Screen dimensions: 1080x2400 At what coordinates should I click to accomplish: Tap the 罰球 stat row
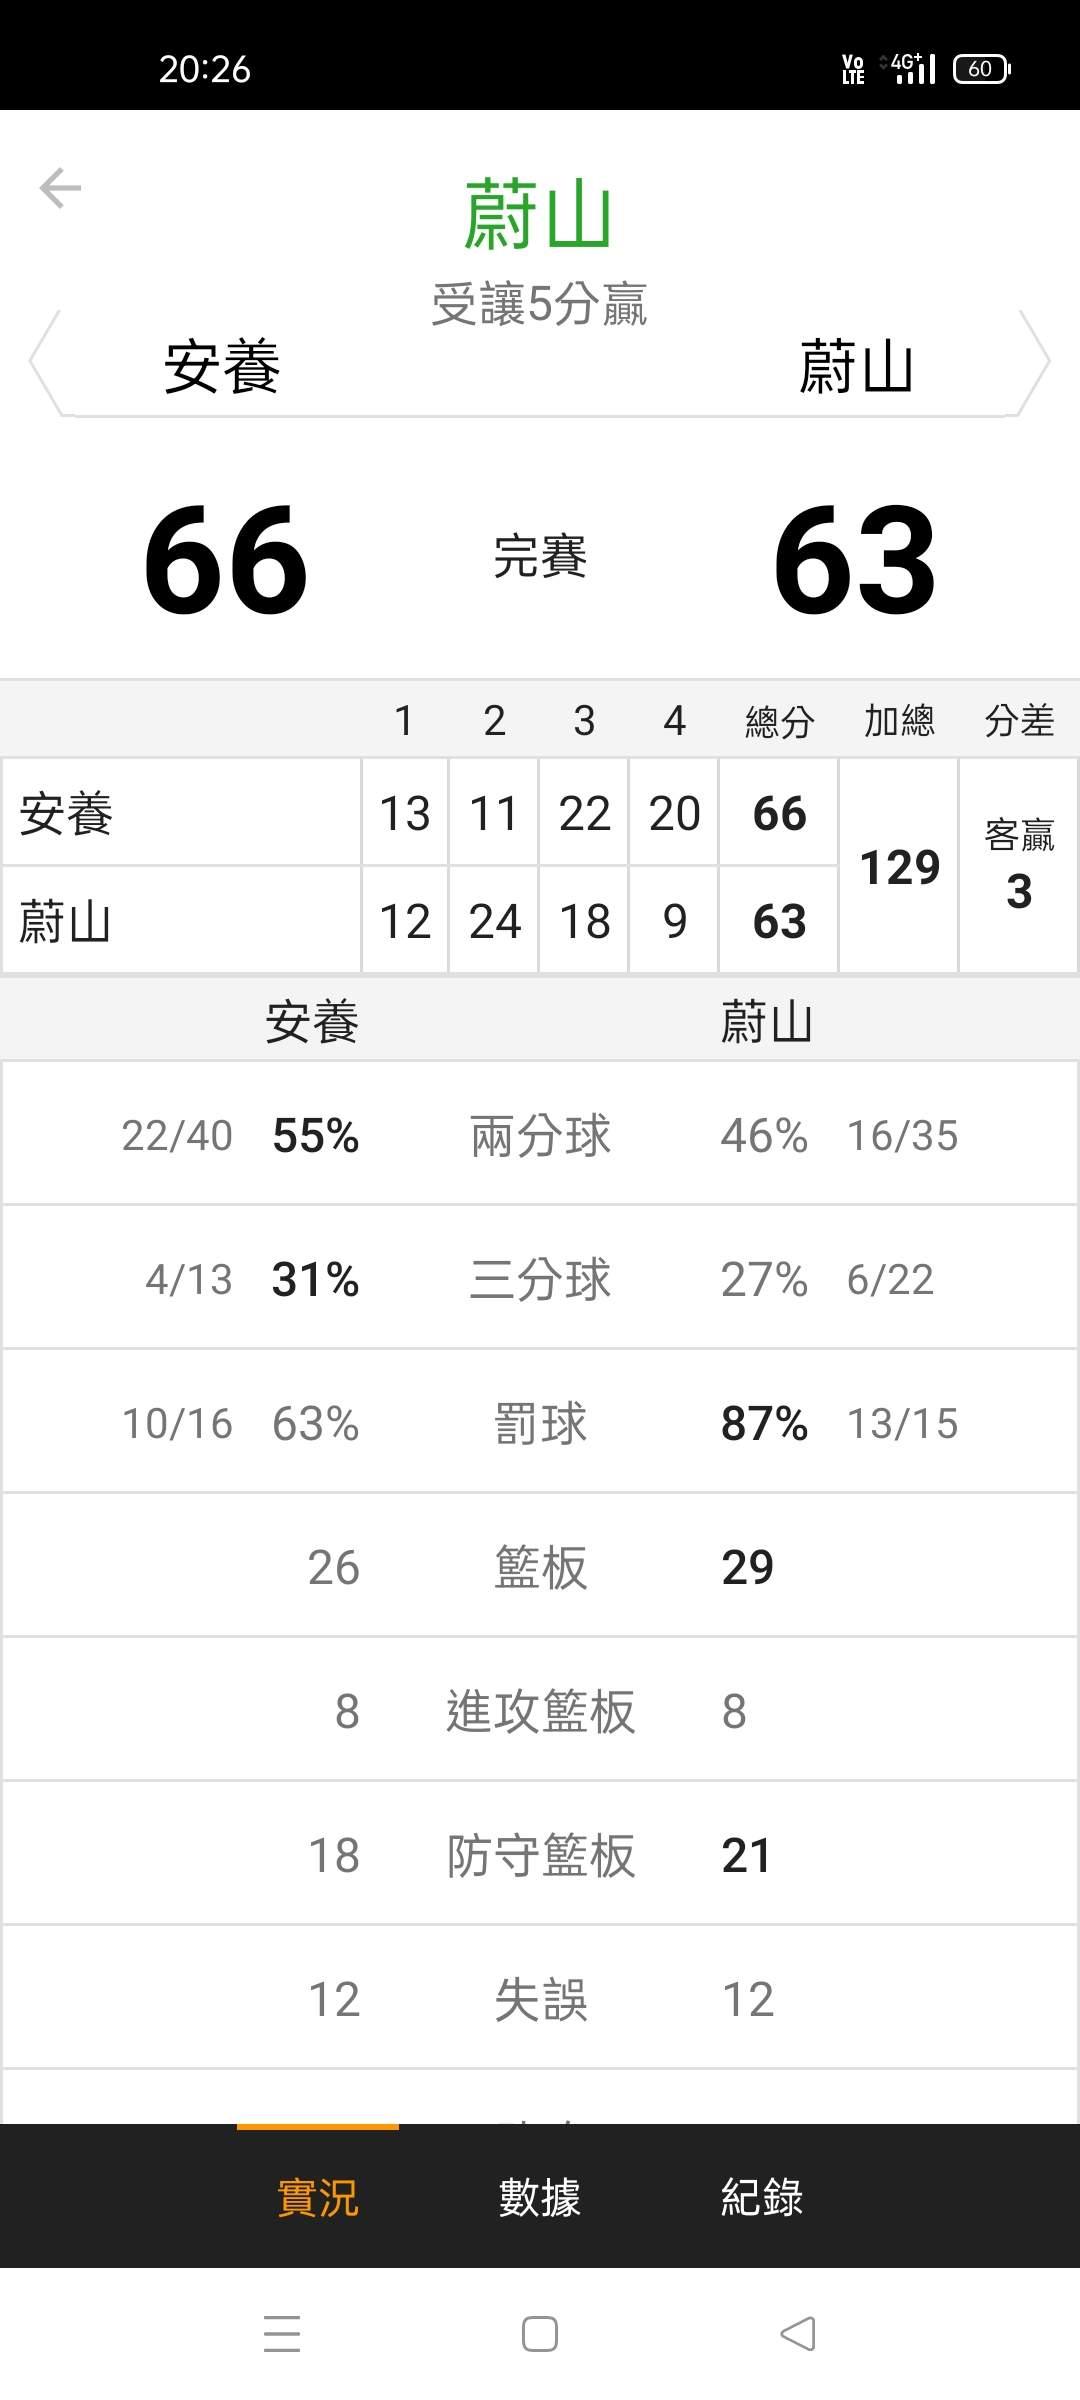pos(540,1424)
